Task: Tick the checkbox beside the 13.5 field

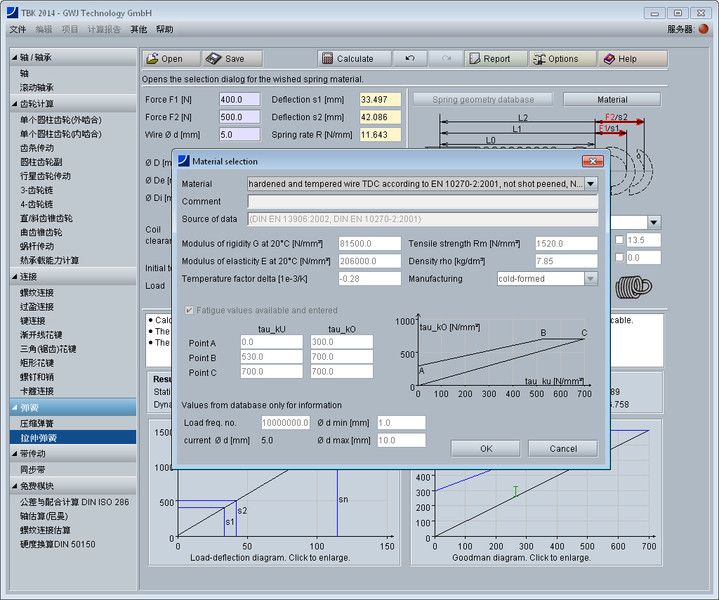Action: click(619, 240)
